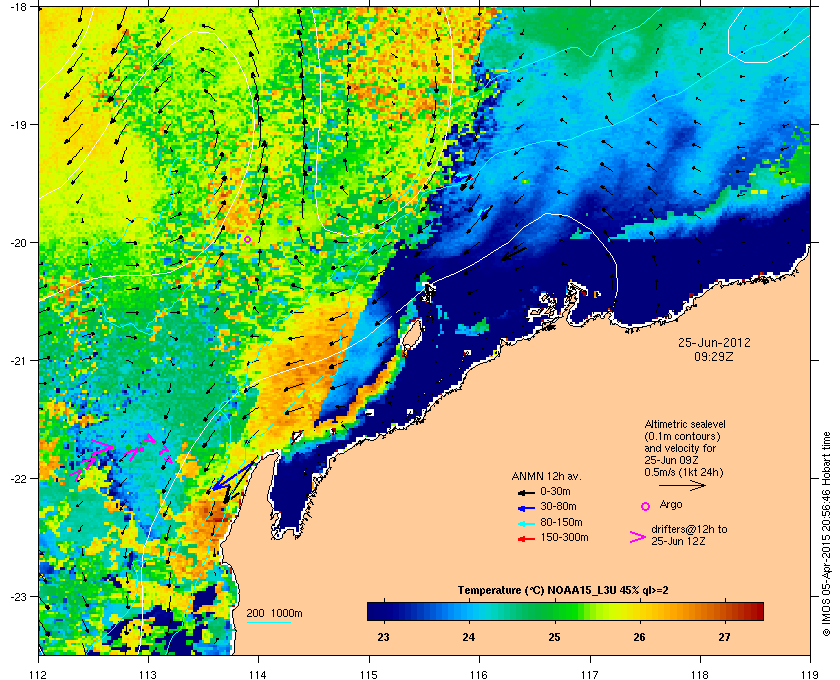
Task: Click the large blue current arrow near -22
Action: point(232,476)
